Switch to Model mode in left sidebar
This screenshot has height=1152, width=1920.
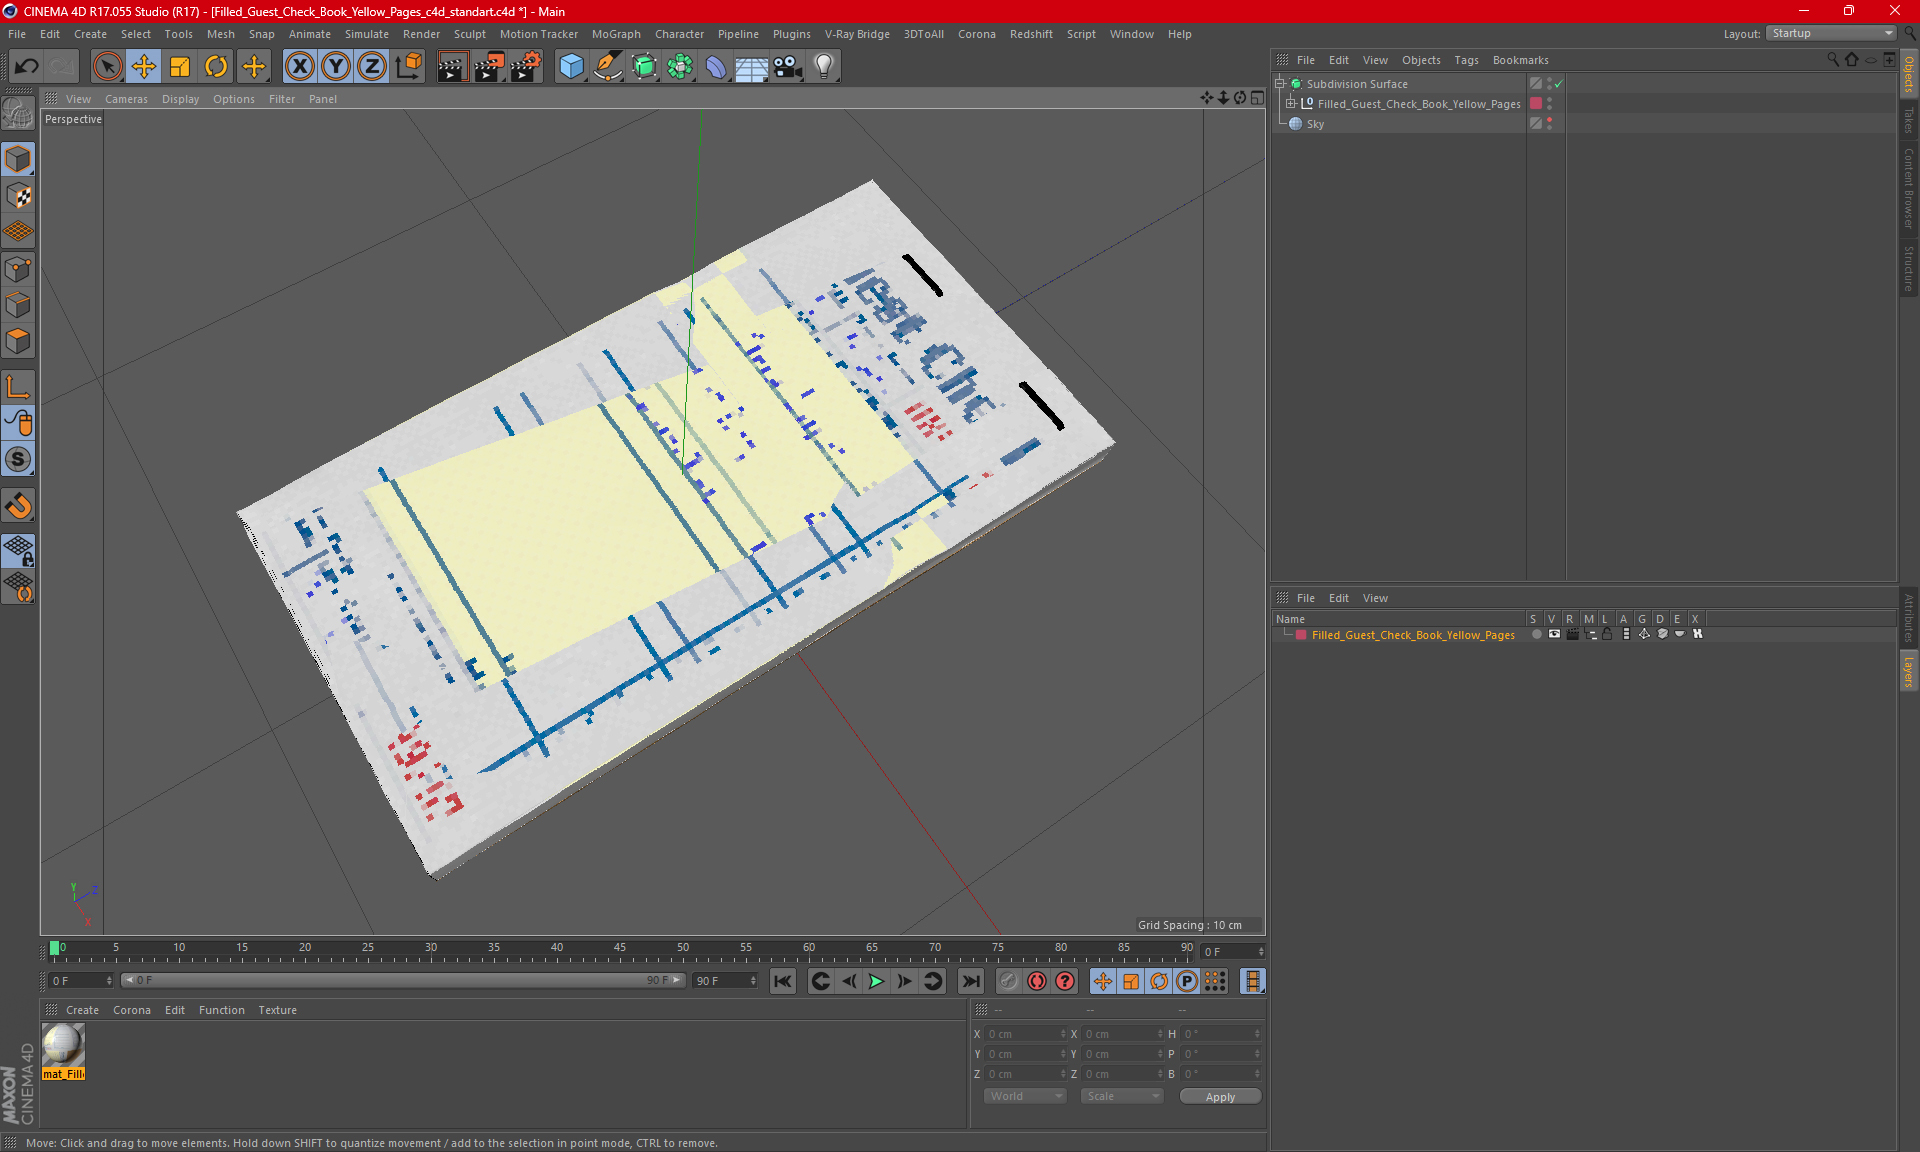(18, 159)
